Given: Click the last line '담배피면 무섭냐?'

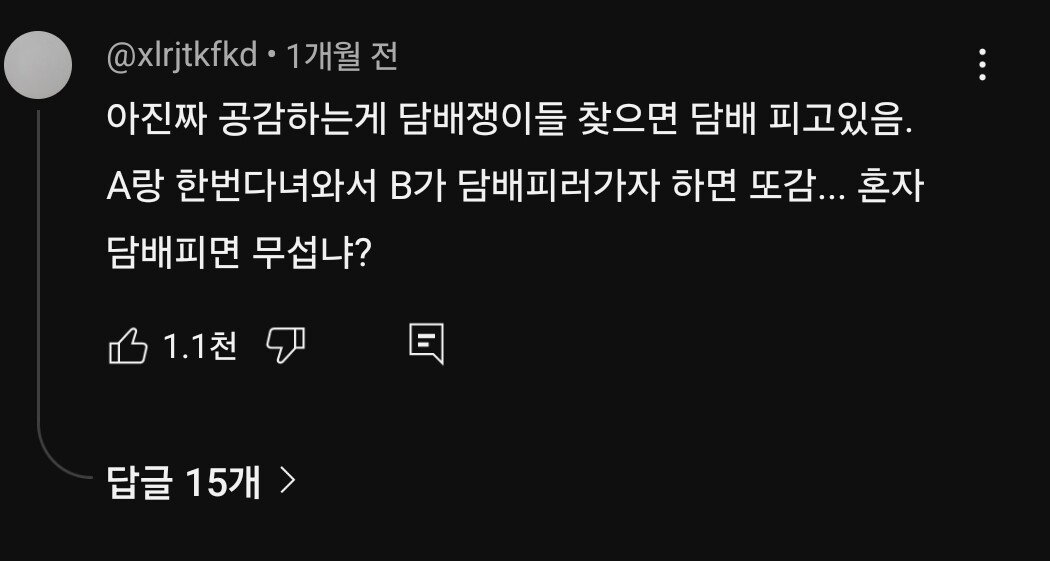Looking at the screenshot, I should (x=239, y=257).
